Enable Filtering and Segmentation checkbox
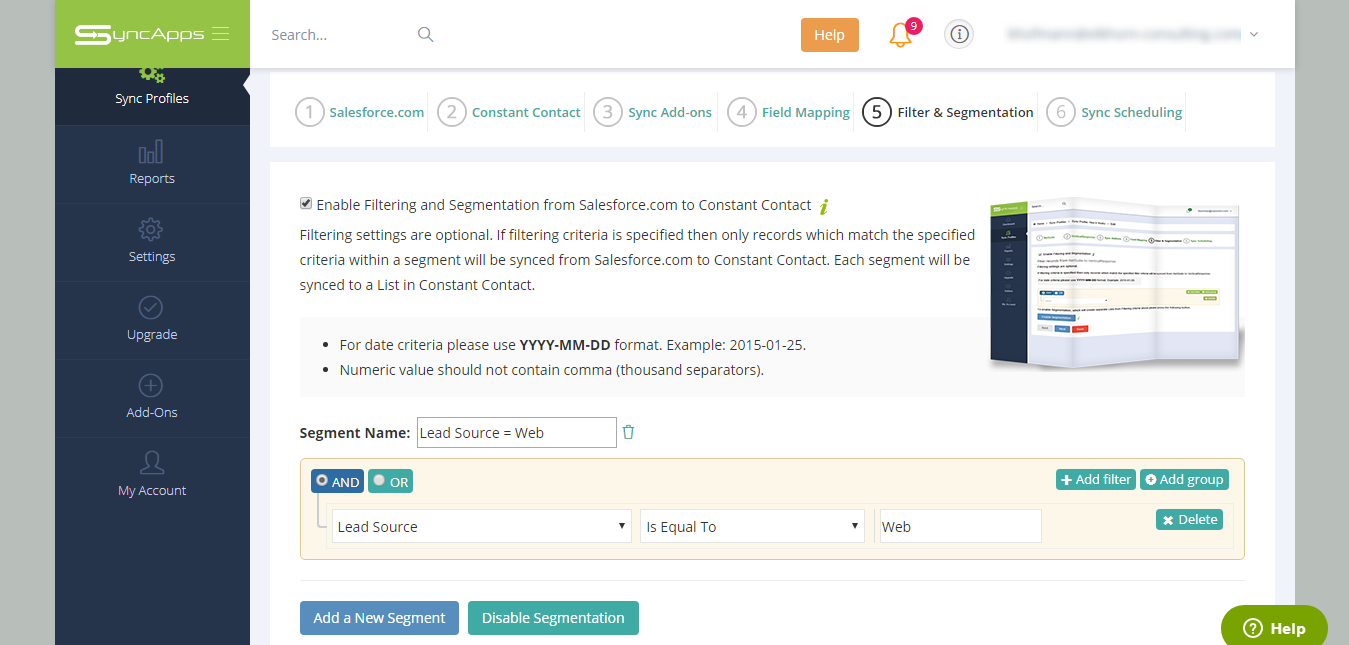Viewport: 1349px width, 645px height. 306,204
